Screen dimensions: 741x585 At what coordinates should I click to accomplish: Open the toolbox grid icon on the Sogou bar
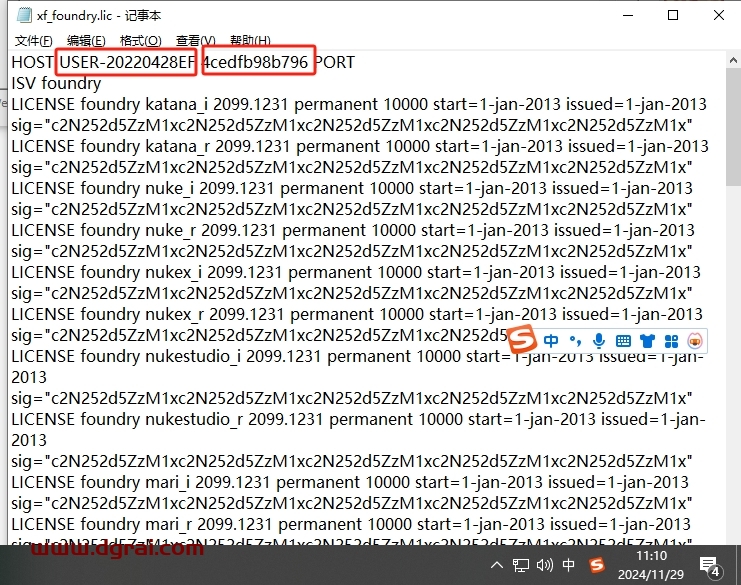pyautogui.click(x=672, y=341)
